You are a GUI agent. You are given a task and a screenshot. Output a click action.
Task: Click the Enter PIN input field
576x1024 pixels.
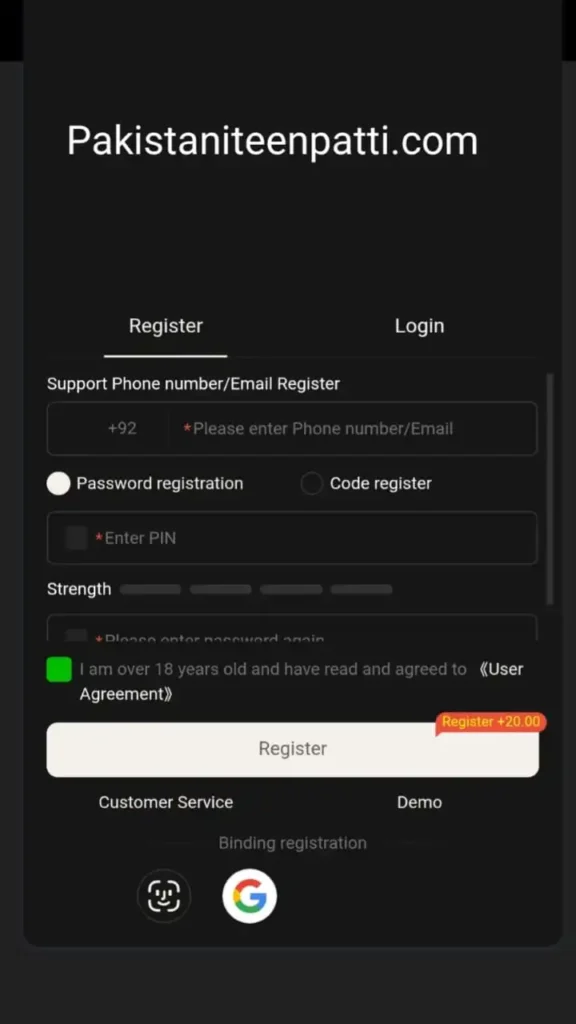(x=293, y=538)
